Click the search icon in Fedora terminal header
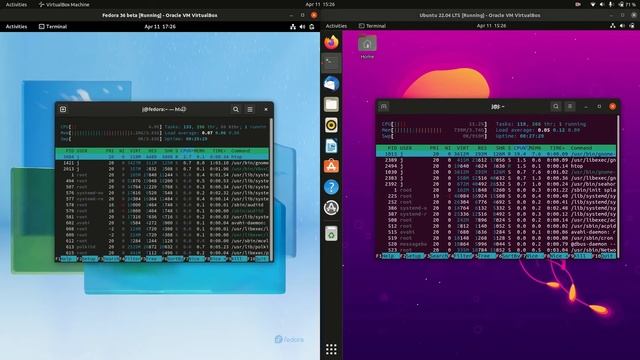Viewport: 640px width, 360px height. (x=236, y=109)
